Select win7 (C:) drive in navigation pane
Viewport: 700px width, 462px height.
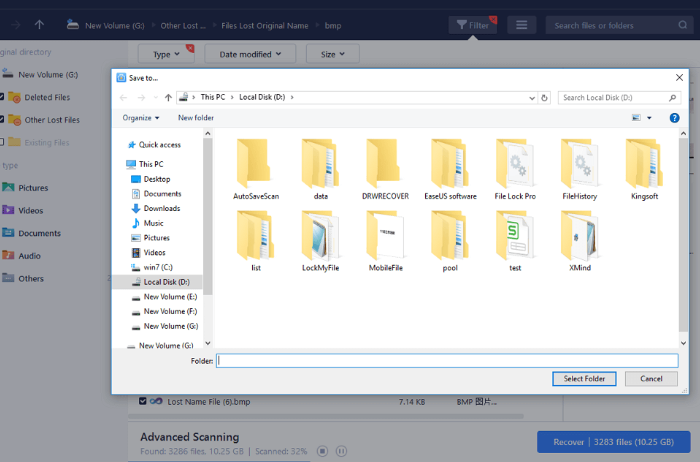pyautogui.click(x=152, y=267)
